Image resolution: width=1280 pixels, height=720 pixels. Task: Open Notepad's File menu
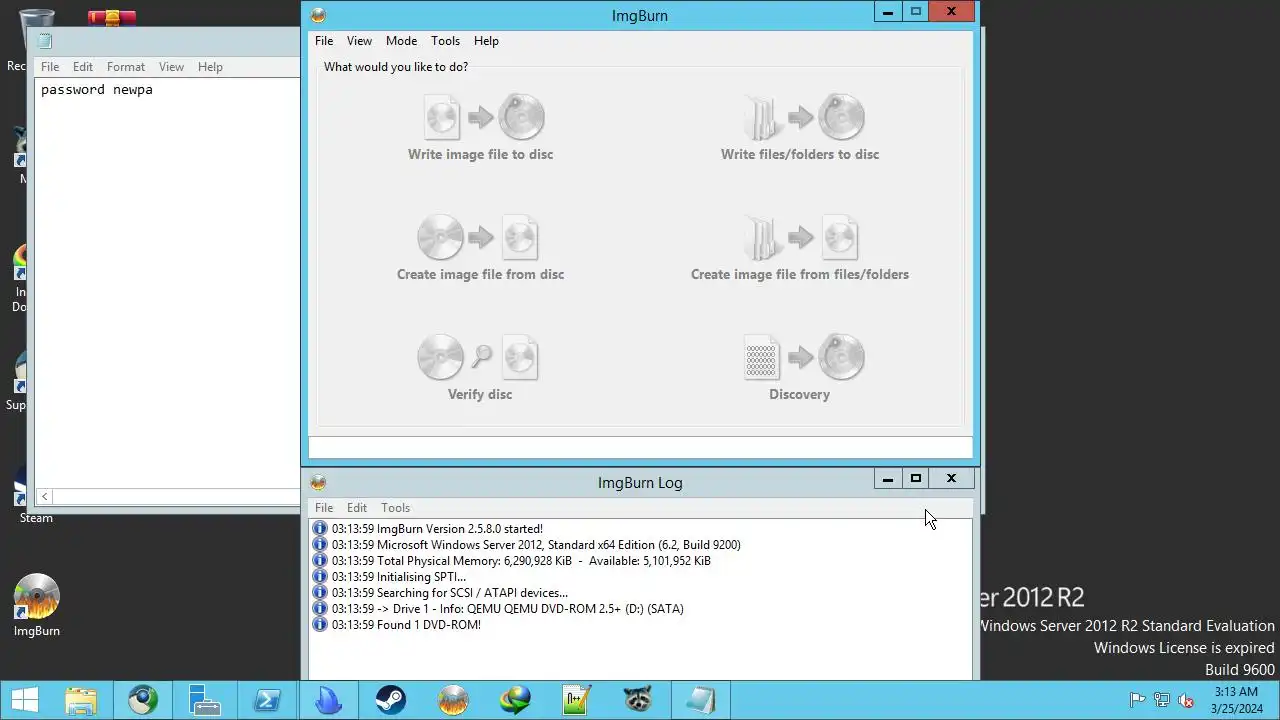click(50, 67)
